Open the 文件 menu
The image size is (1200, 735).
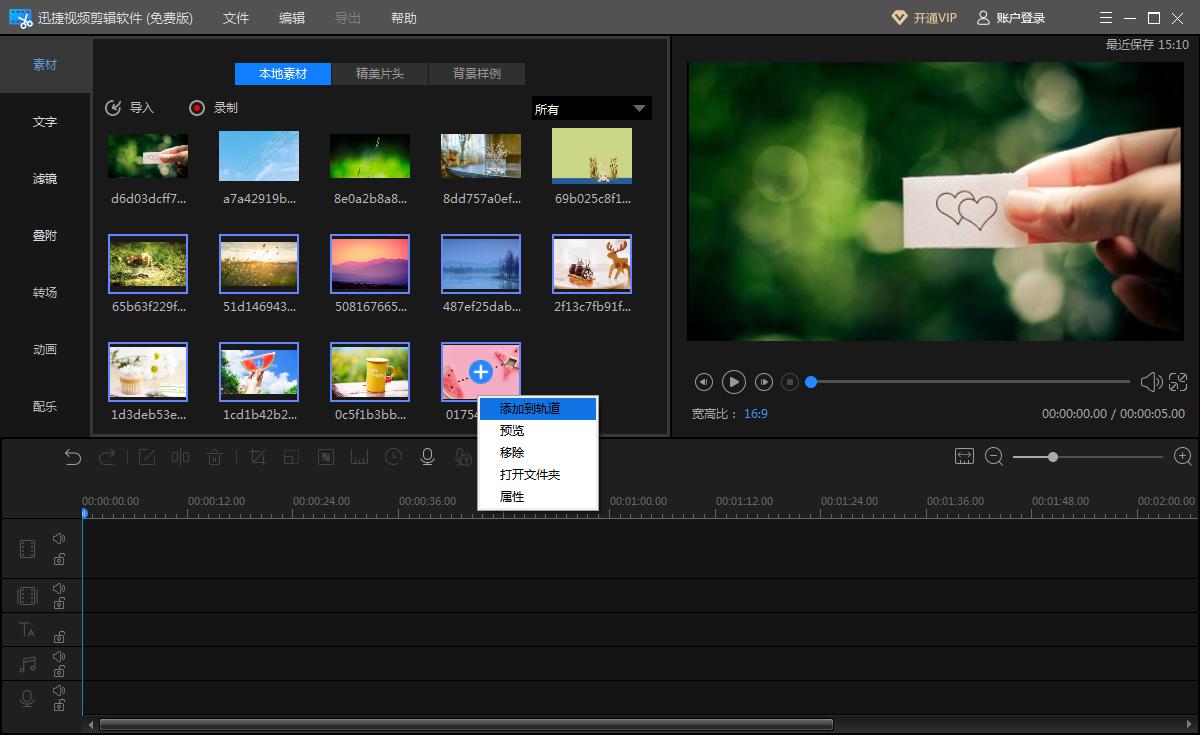(236, 18)
